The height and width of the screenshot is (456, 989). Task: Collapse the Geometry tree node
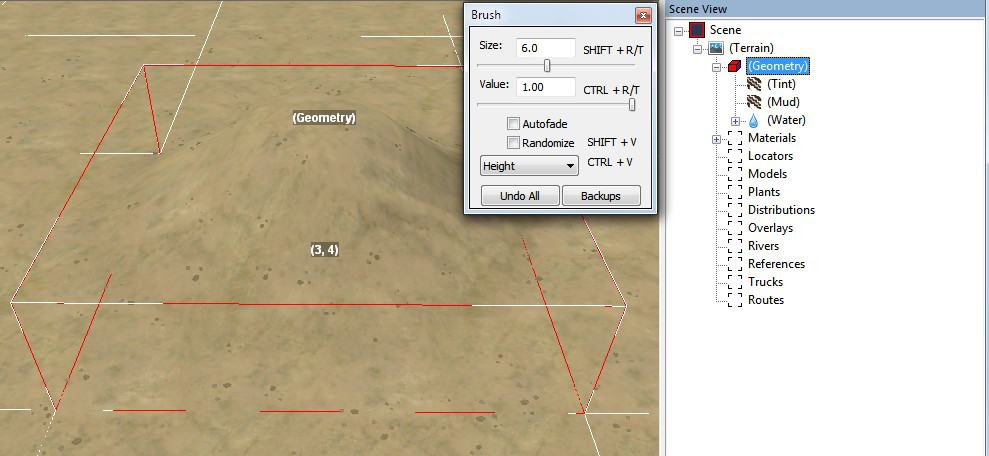717,67
